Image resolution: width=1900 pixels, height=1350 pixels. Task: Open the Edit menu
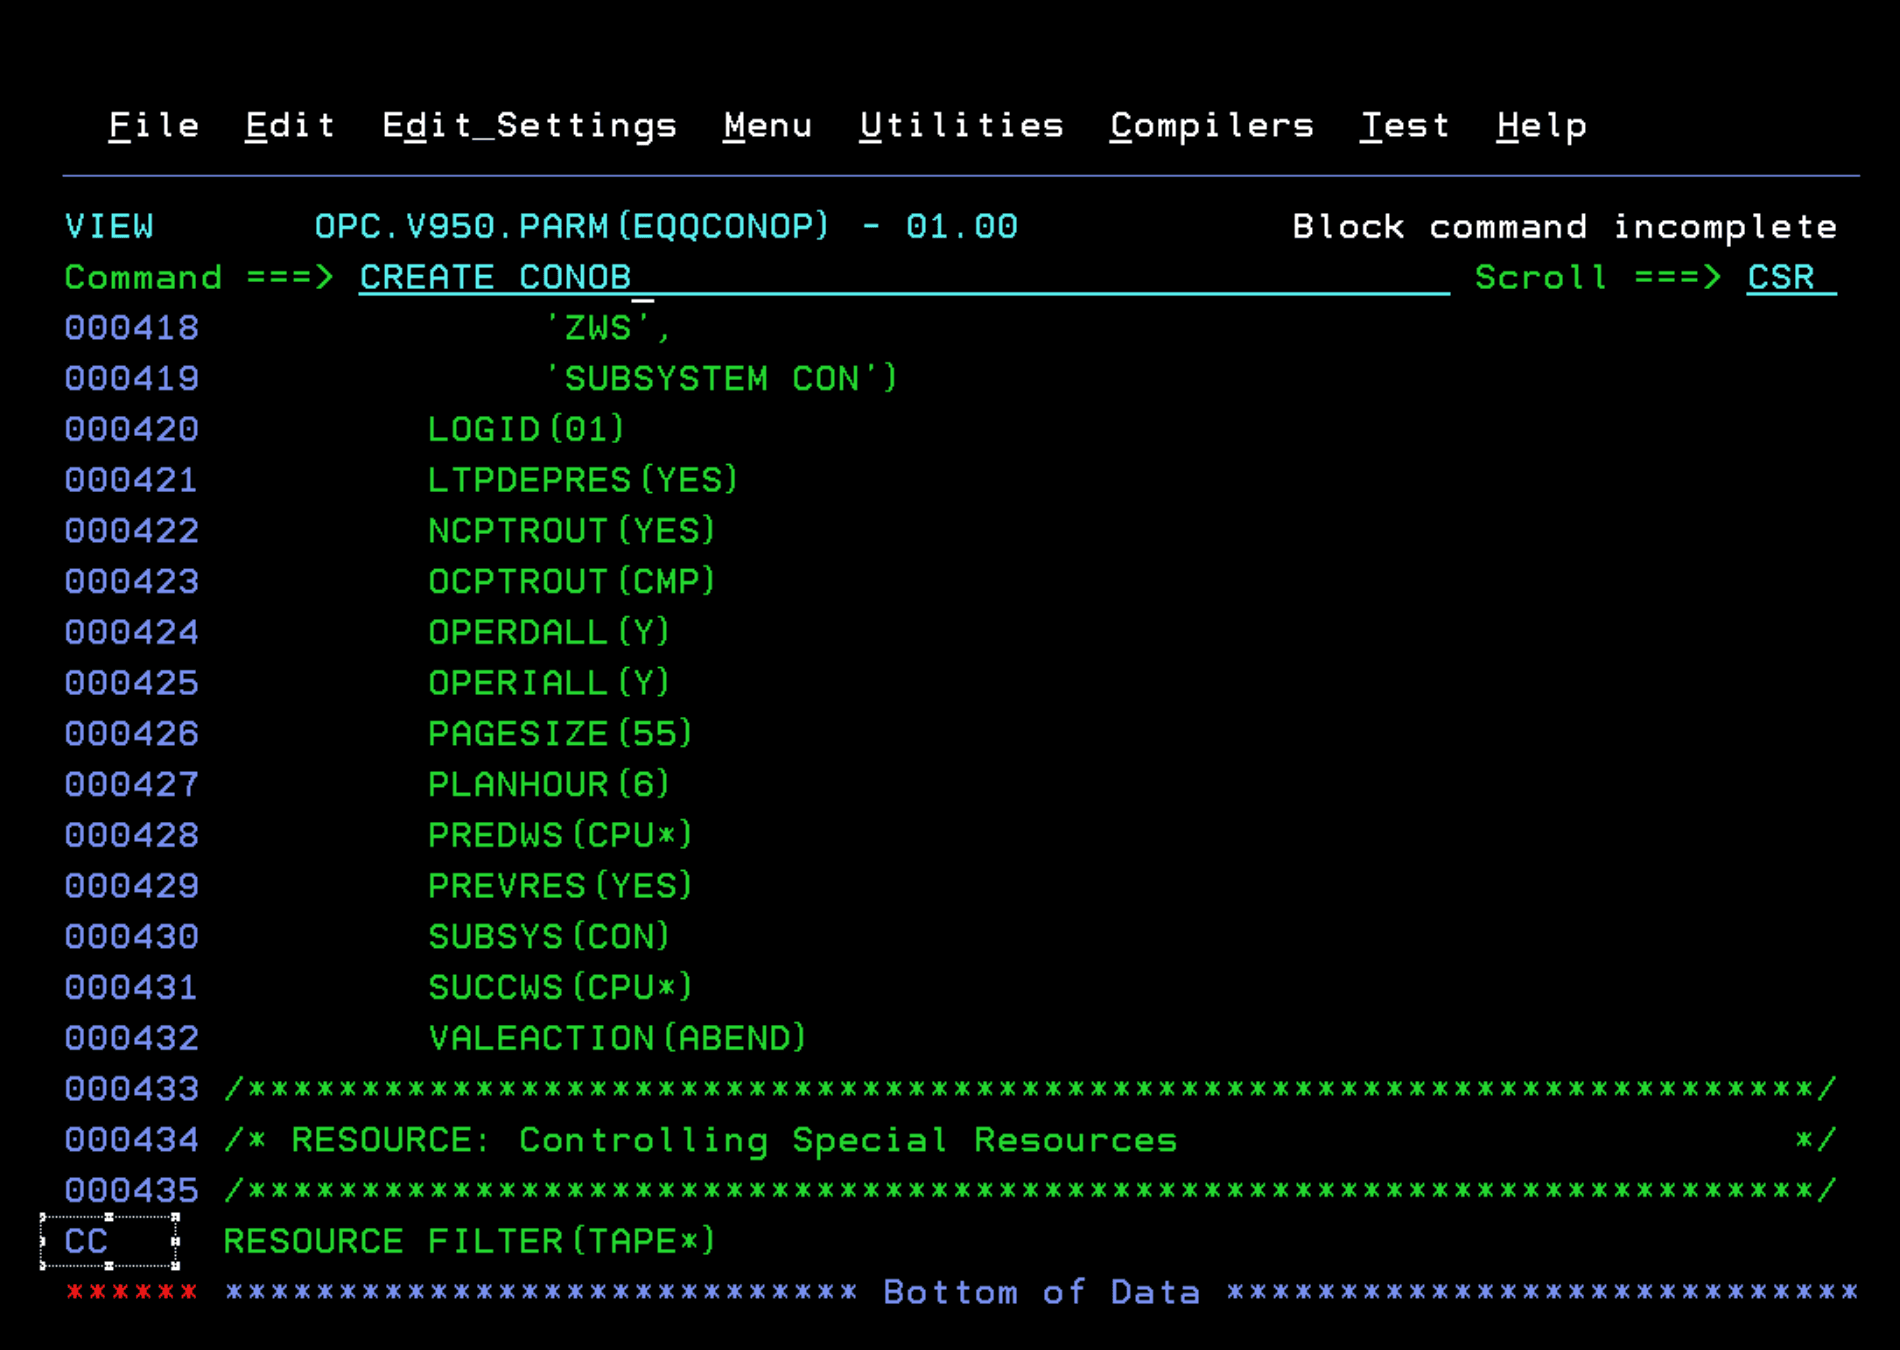click(x=290, y=125)
